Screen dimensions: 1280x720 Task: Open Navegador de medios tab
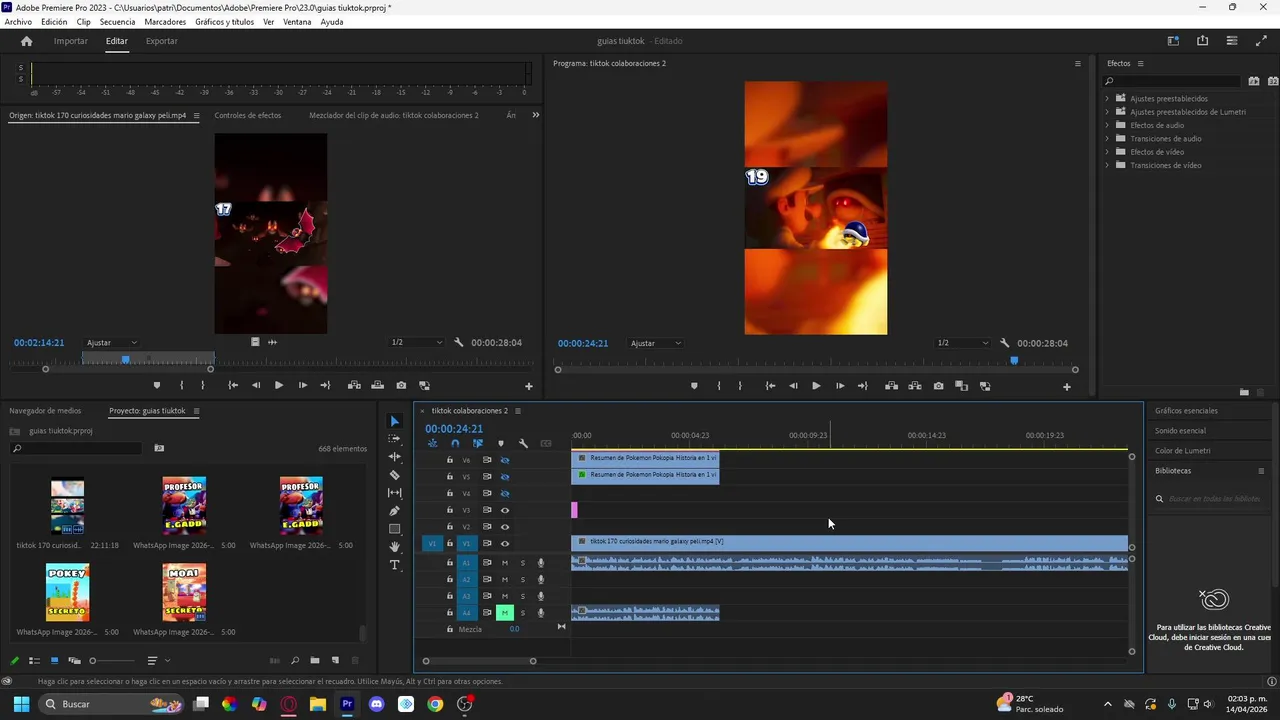pyautogui.click(x=45, y=411)
